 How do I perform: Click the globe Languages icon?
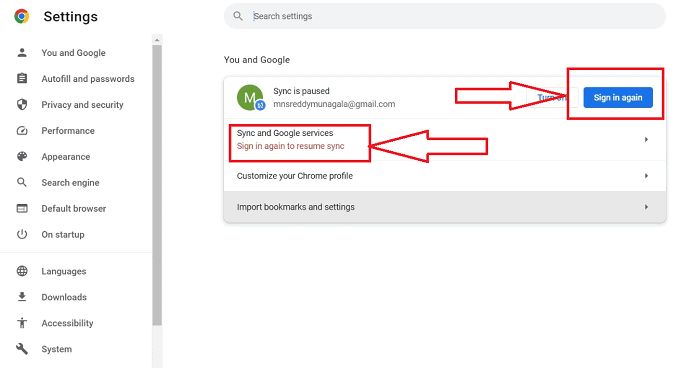(22, 271)
